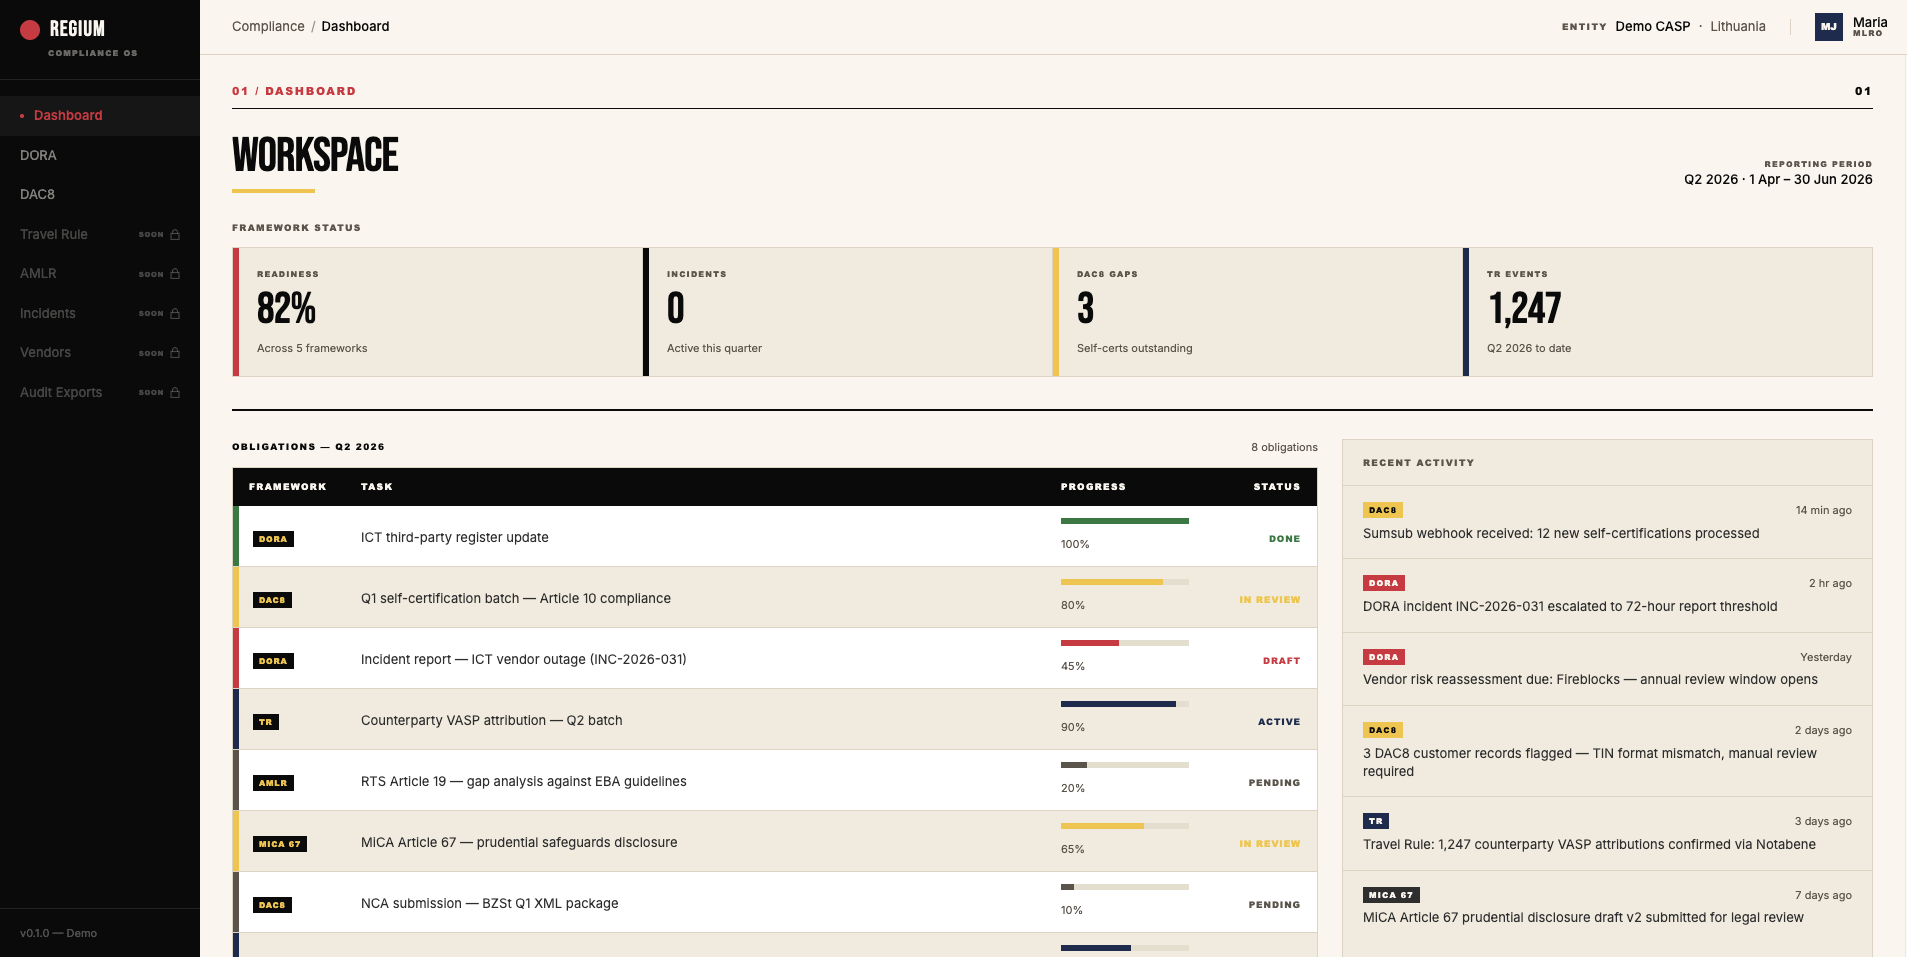The width and height of the screenshot is (1907, 957).
Task: Click TR badge in Counterparty VASP row
Action: coord(266,722)
